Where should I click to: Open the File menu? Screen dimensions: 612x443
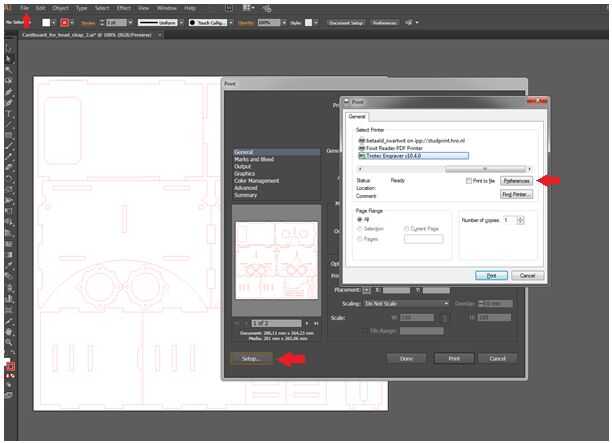tap(25, 8)
